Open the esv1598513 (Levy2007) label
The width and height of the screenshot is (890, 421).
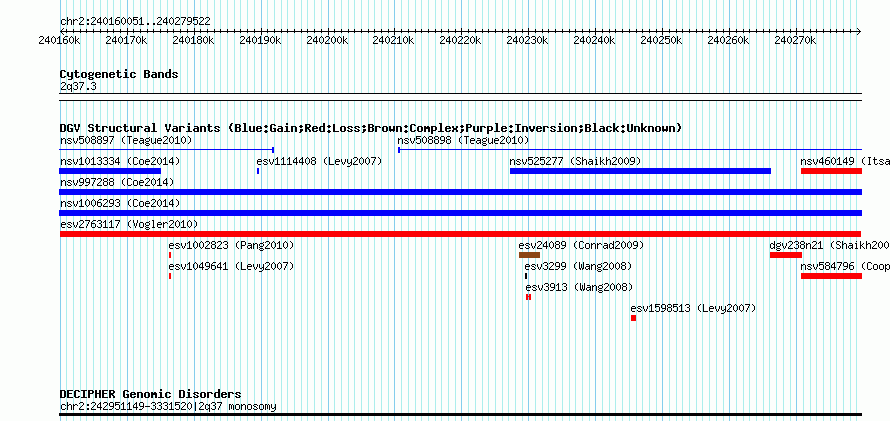(693, 308)
